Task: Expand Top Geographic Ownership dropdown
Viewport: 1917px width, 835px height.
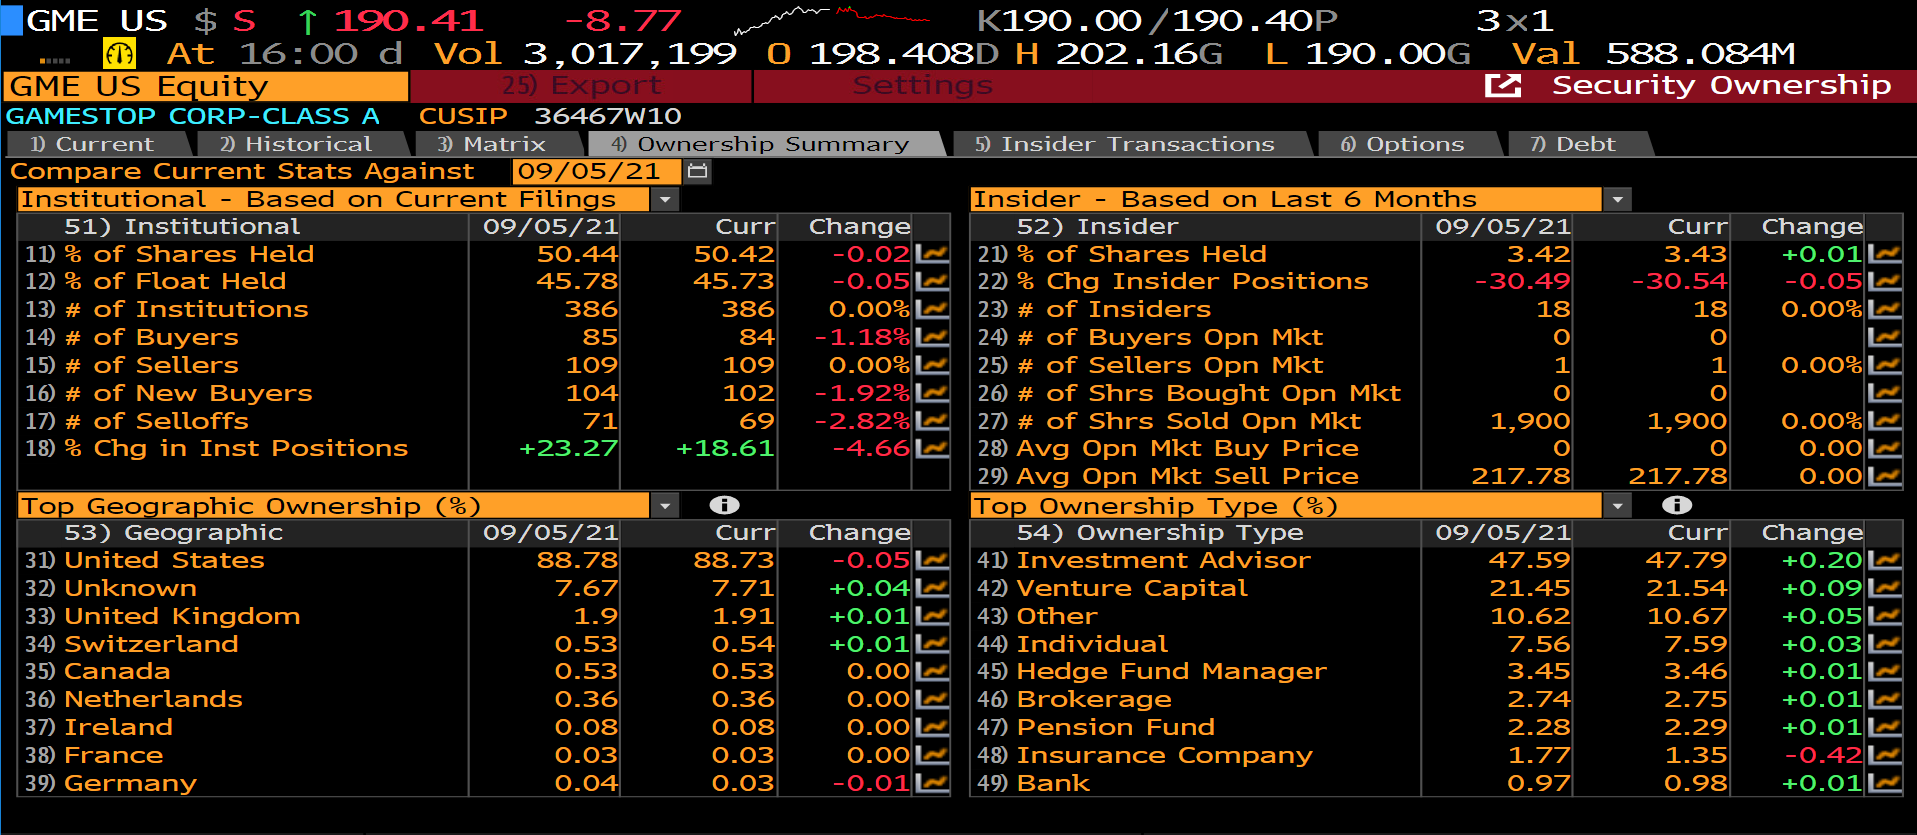Action: (665, 506)
